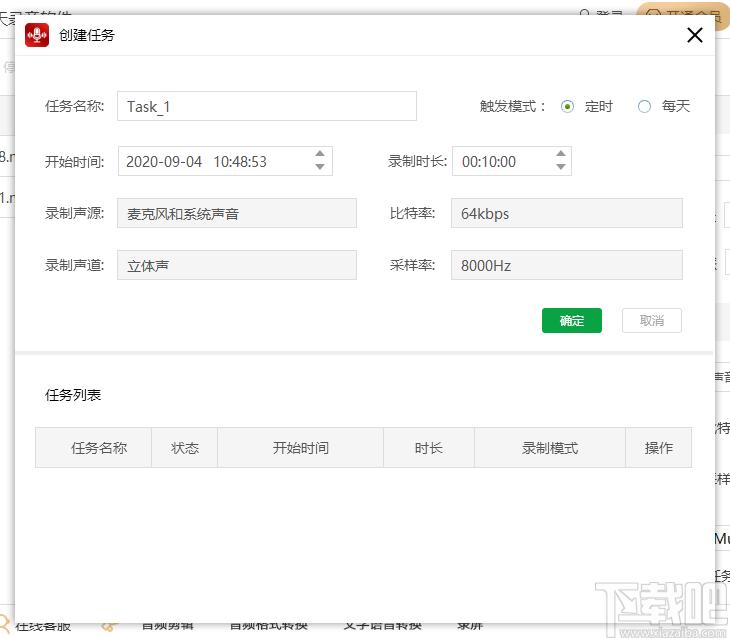Click the 任务名称 column header
Image resolution: width=730 pixels, height=638 pixels.
[x=94, y=448]
